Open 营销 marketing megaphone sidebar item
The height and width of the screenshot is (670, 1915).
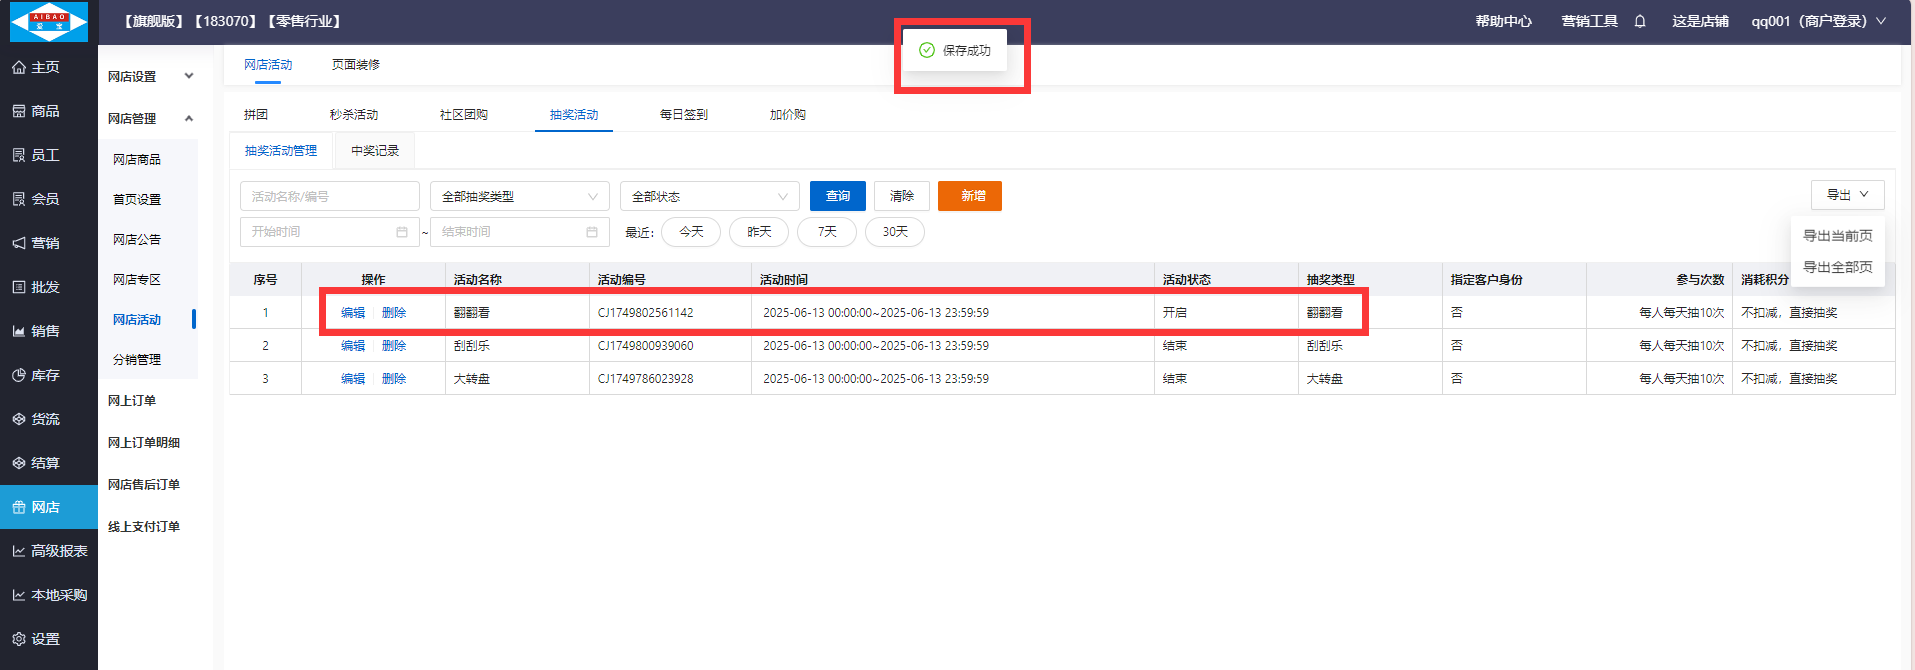coord(19,243)
